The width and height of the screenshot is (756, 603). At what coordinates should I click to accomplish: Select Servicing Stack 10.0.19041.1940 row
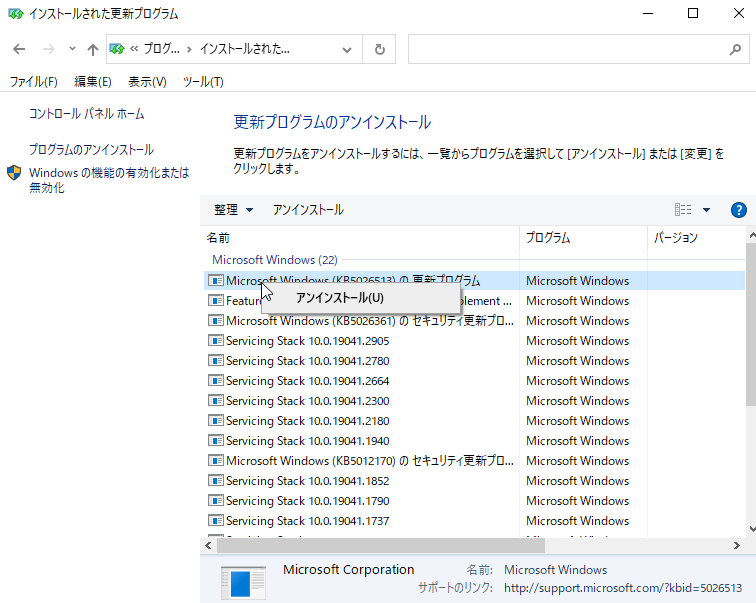(474, 441)
